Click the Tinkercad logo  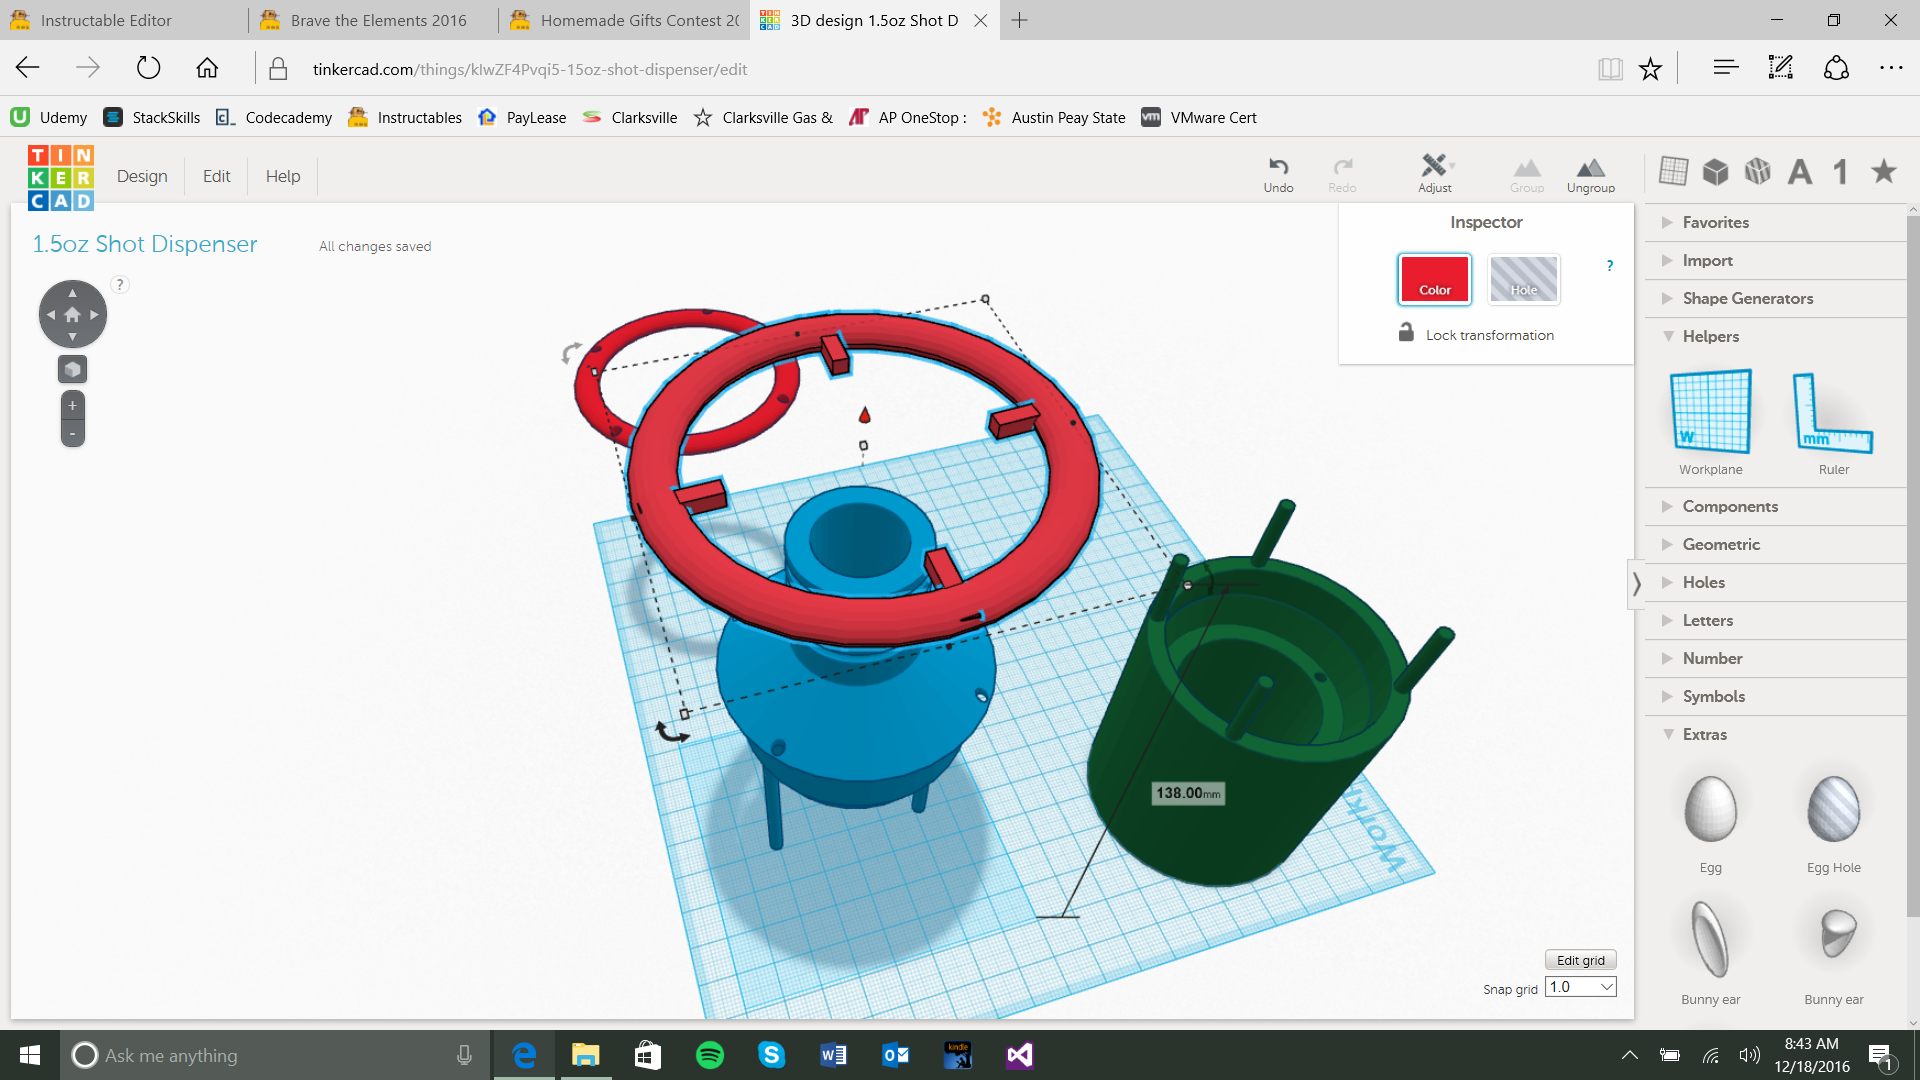tap(61, 178)
